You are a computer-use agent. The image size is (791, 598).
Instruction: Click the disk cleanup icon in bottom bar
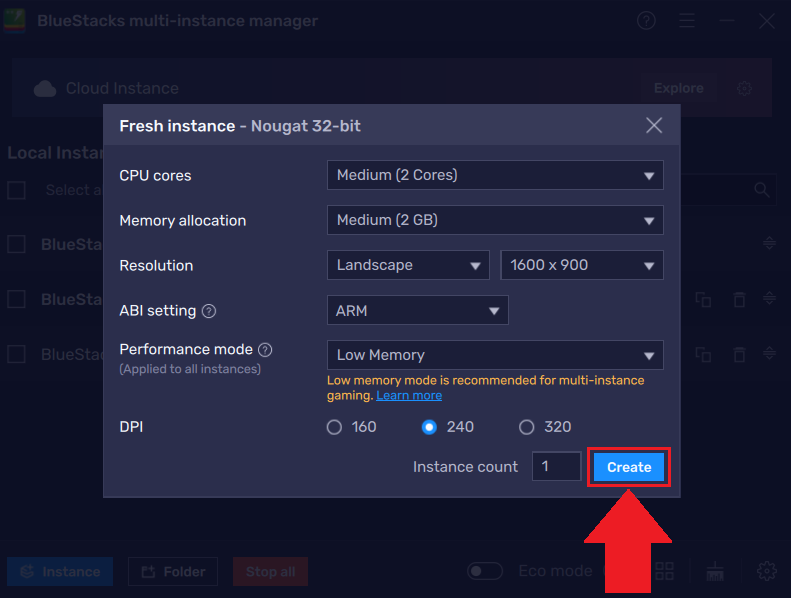[x=715, y=571]
